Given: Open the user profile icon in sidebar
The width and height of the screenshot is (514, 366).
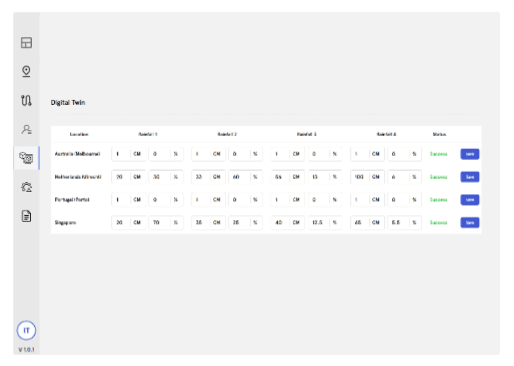Looking at the screenshot, I should 26,129.
